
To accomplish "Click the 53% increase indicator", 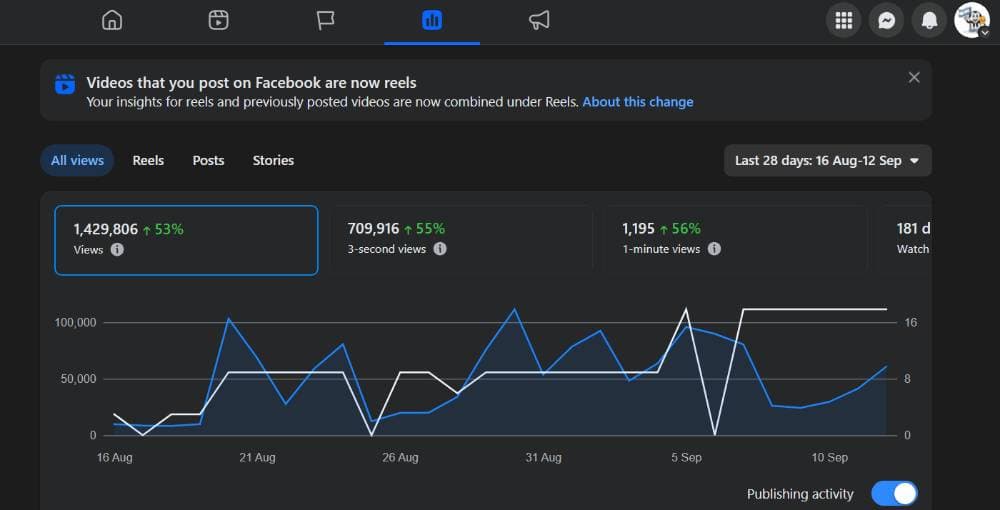I will point(163,229).
